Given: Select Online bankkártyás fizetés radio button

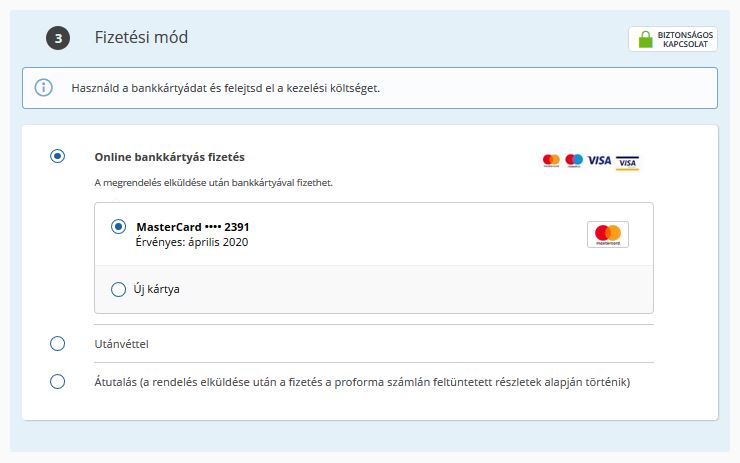Looking at the screenshot, I should click(x=58, y=156).
